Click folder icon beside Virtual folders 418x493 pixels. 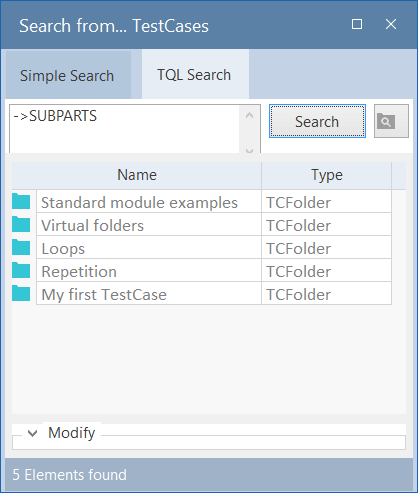[x=21, y=224]
